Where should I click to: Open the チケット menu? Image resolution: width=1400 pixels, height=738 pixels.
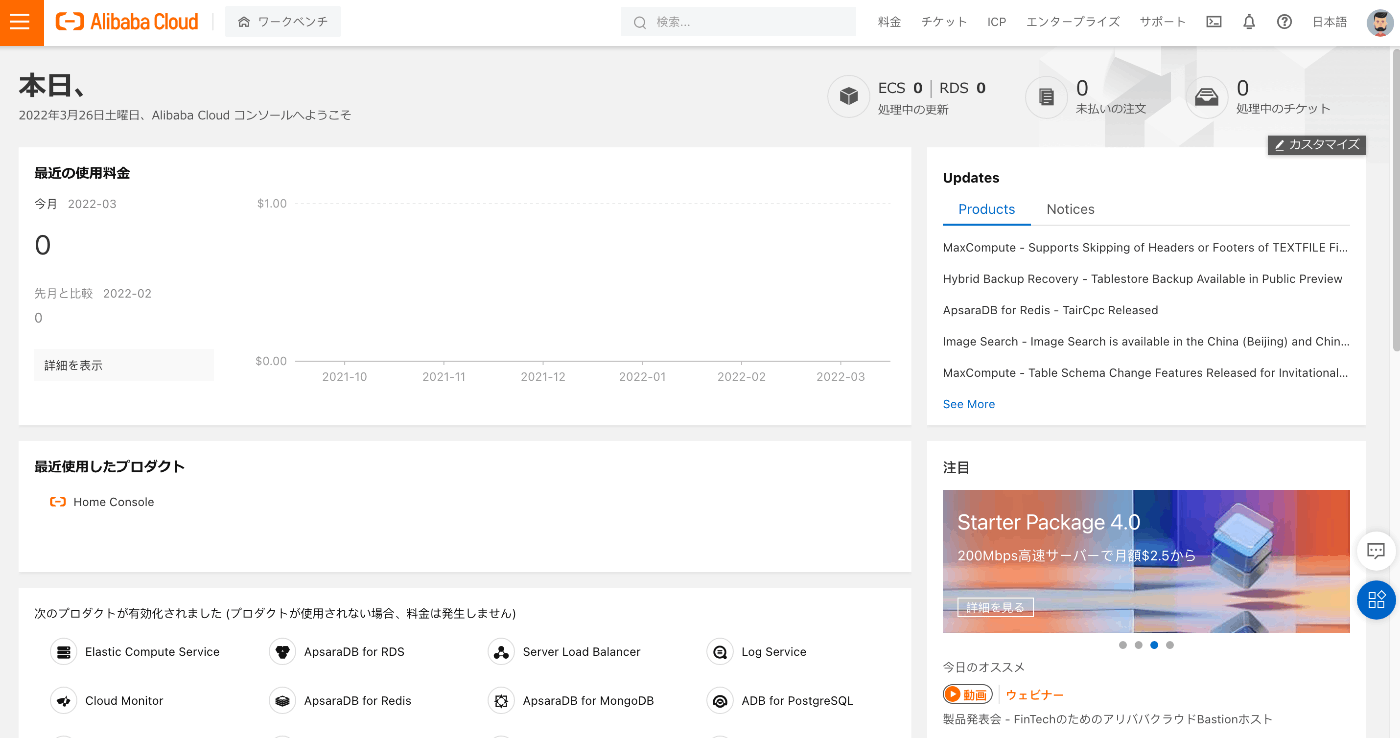click(944, 22)
